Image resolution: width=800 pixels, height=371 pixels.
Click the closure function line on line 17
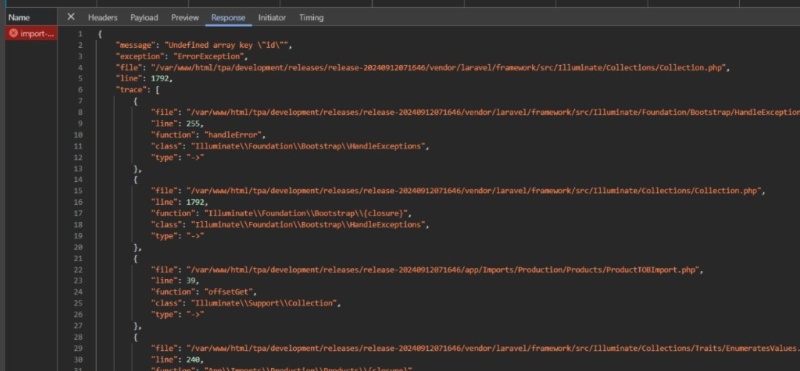pos(281,213)
